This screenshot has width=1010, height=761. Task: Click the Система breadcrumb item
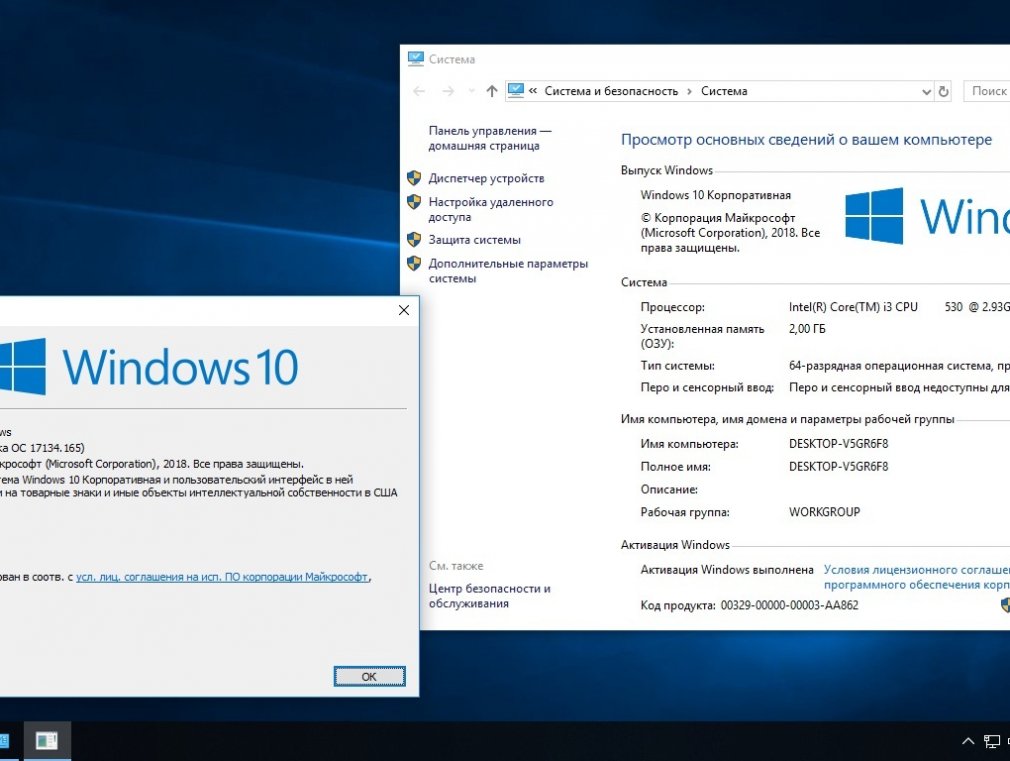[x=724, y=92]
